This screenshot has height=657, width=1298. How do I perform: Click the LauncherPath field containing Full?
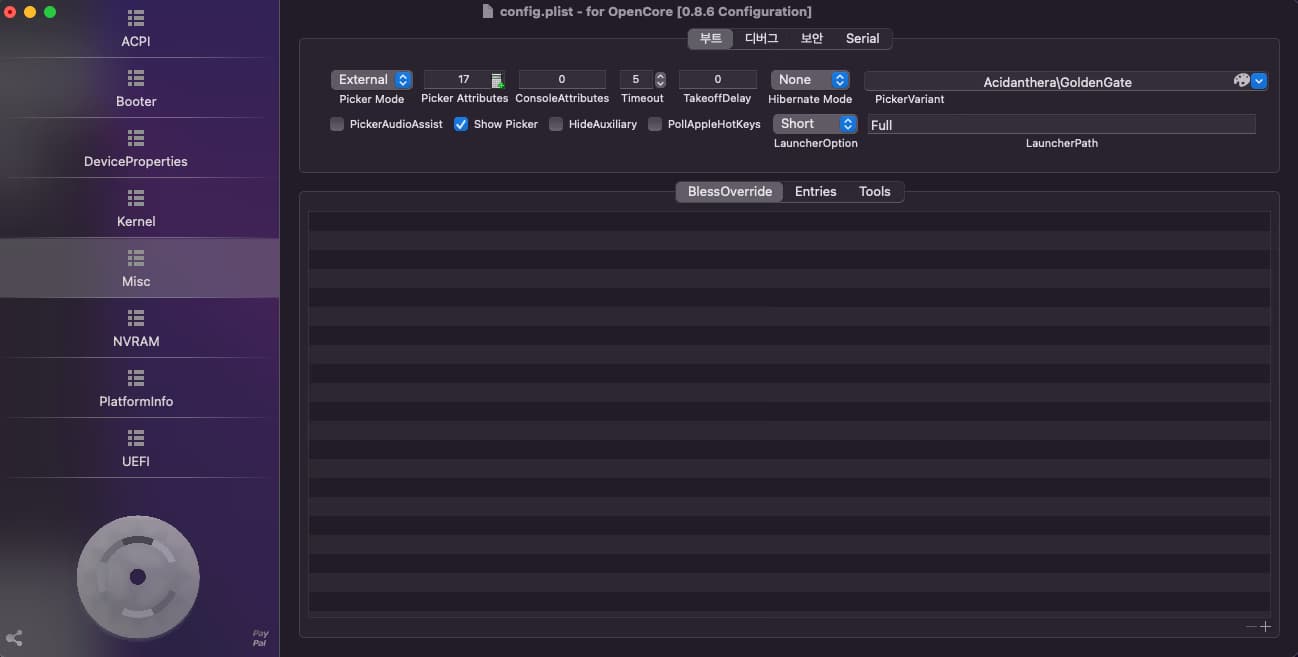coord(1060,125)
